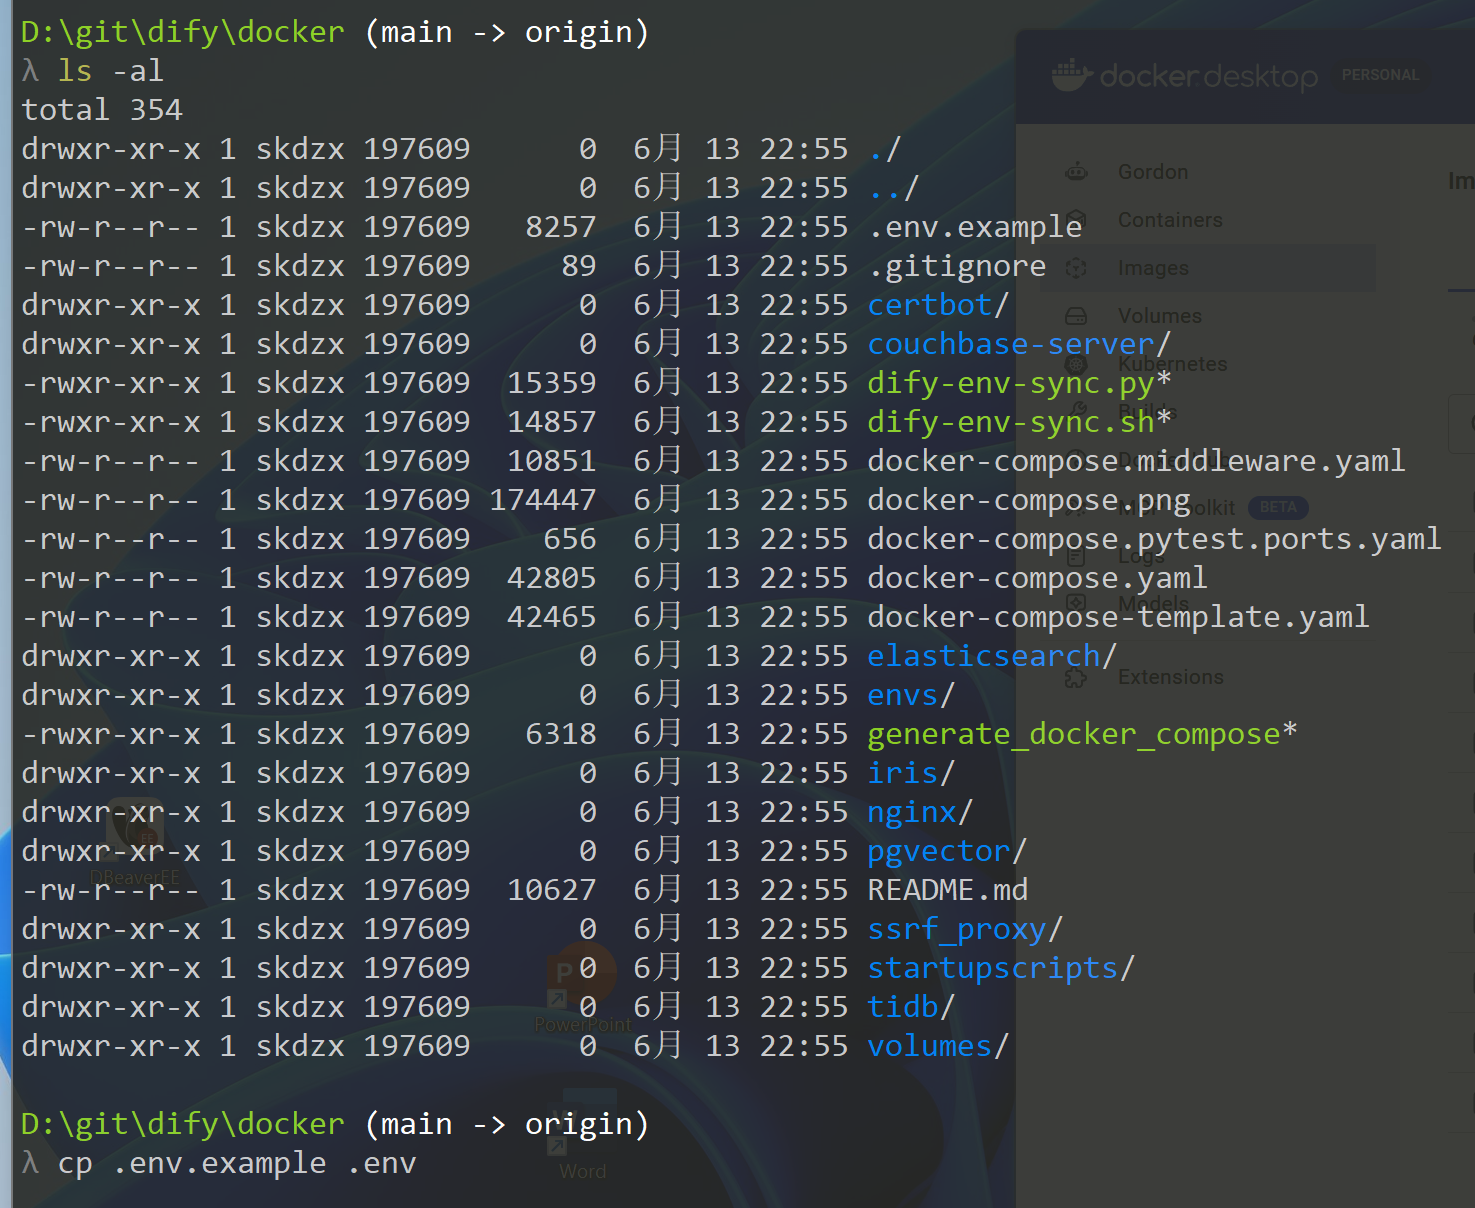Click docker-compose.yaml file name
Screen dimensions: 1475x1208
(x=1038, y=578)
